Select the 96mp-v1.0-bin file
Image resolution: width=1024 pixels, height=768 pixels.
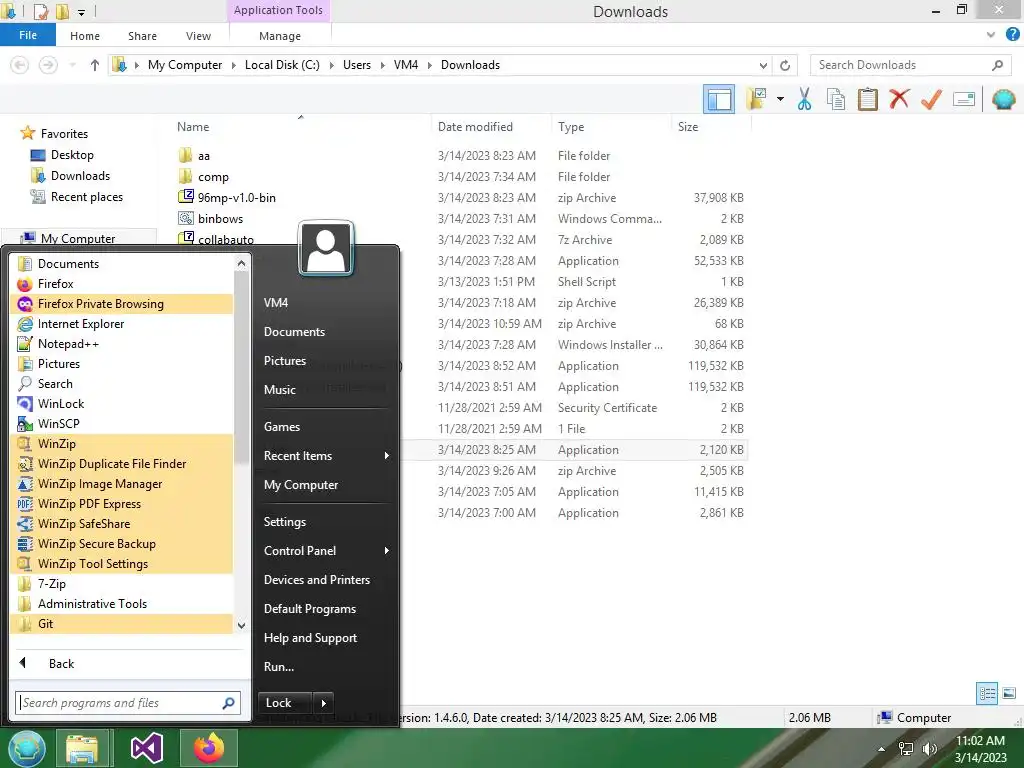pyautogui.click(x=236, y=198)
